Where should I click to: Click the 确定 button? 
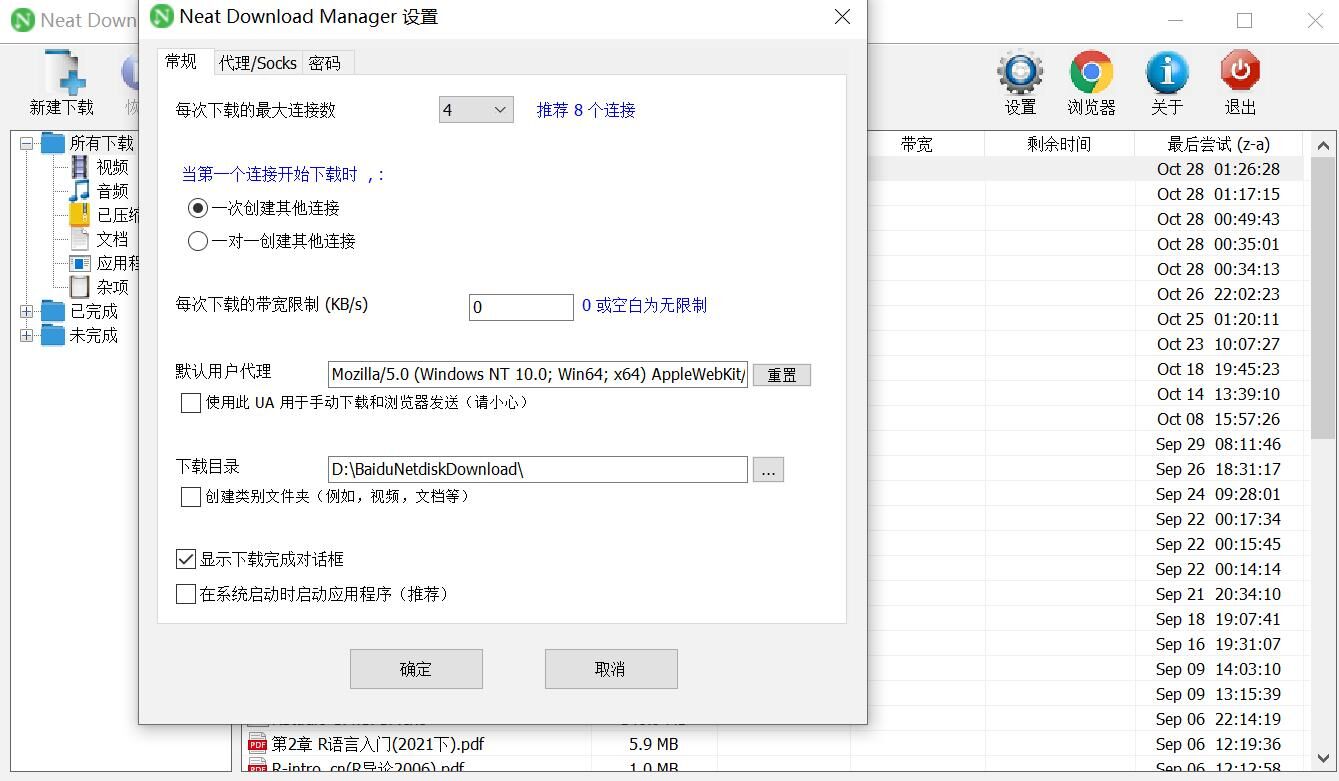click(x=416, y=669)
